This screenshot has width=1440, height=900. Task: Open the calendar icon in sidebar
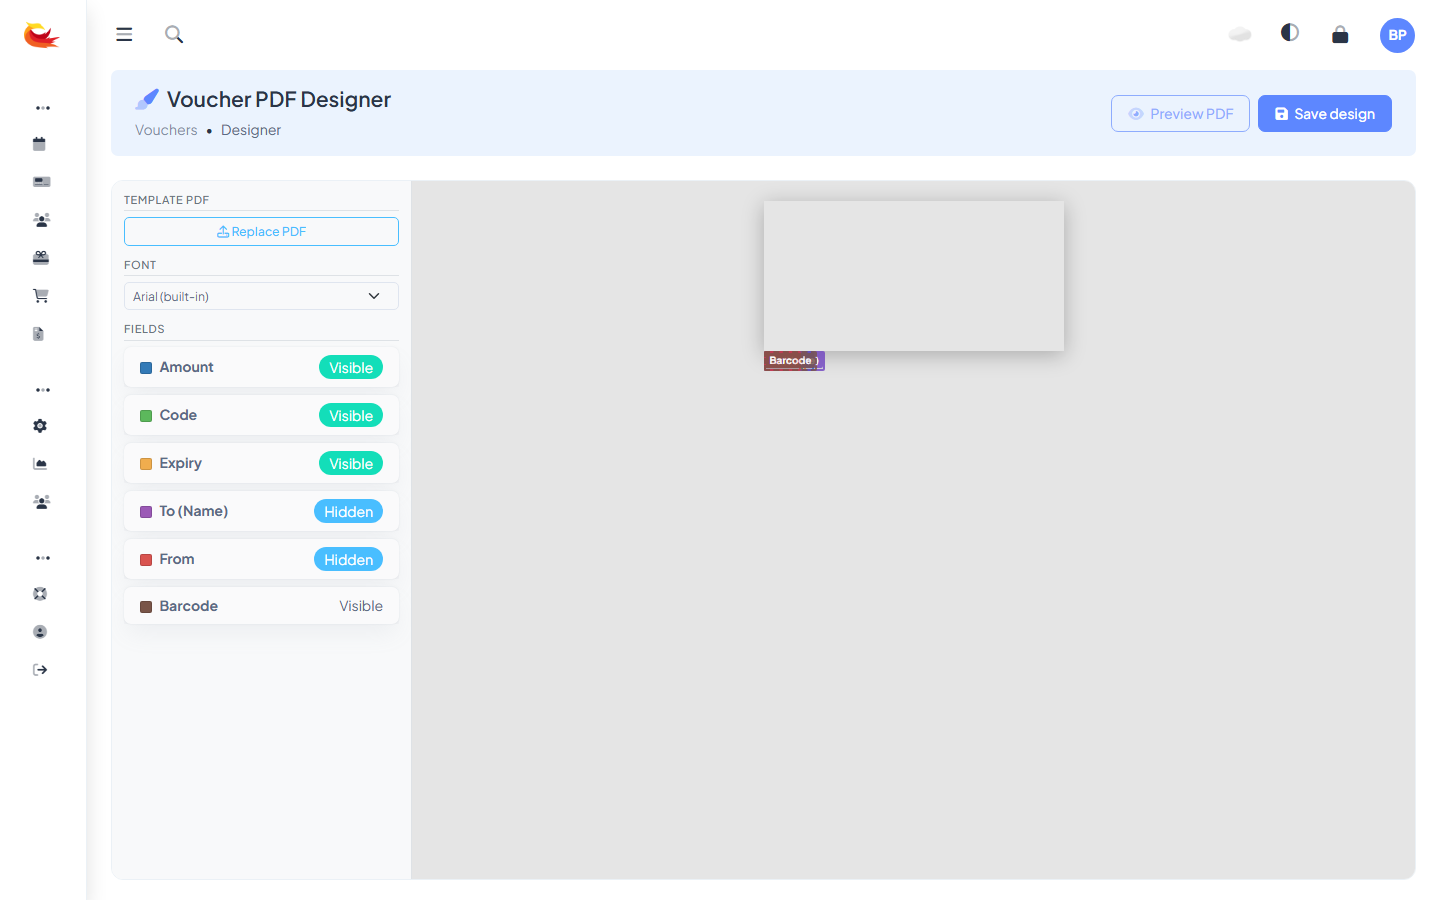[40, 144]
